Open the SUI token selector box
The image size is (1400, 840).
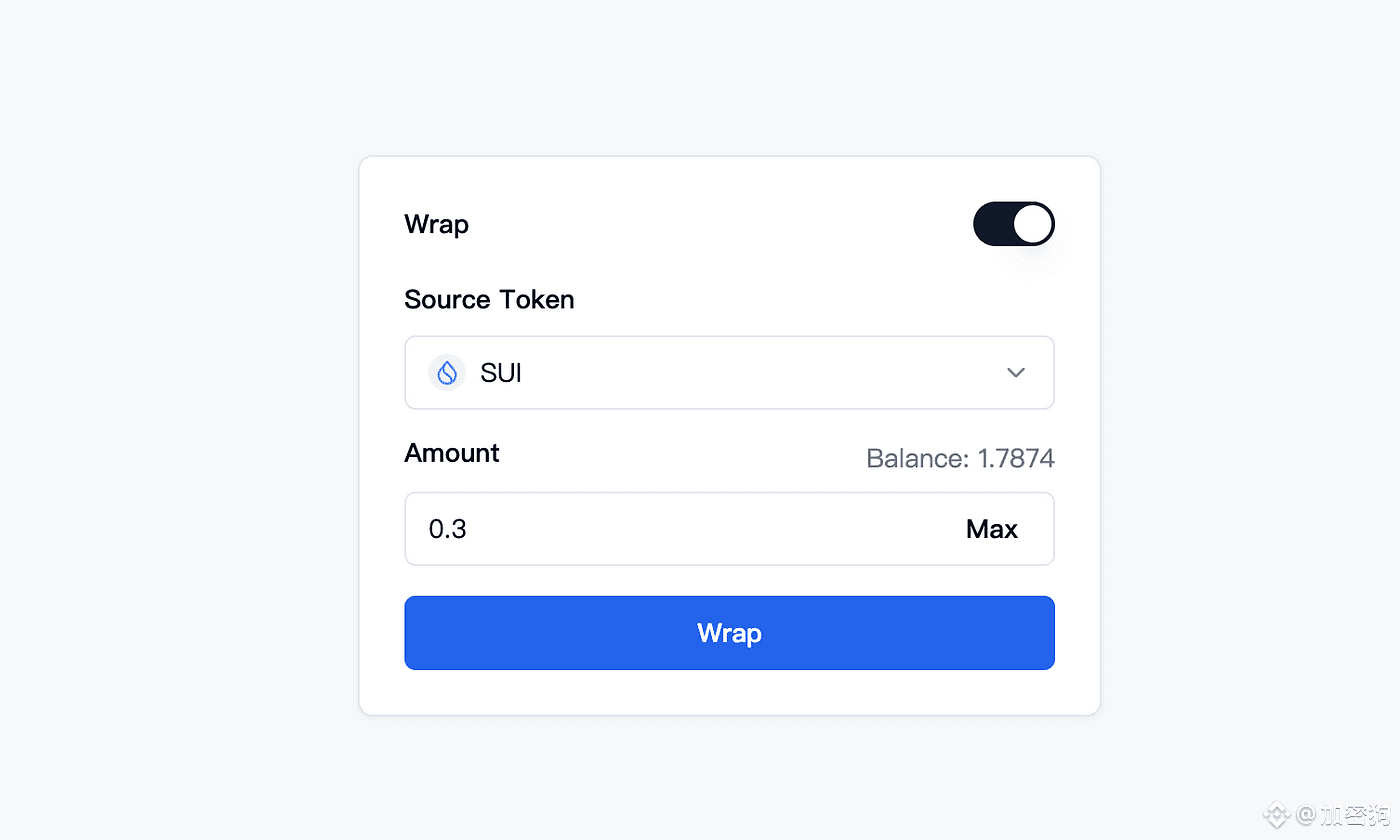click(729, 373)
